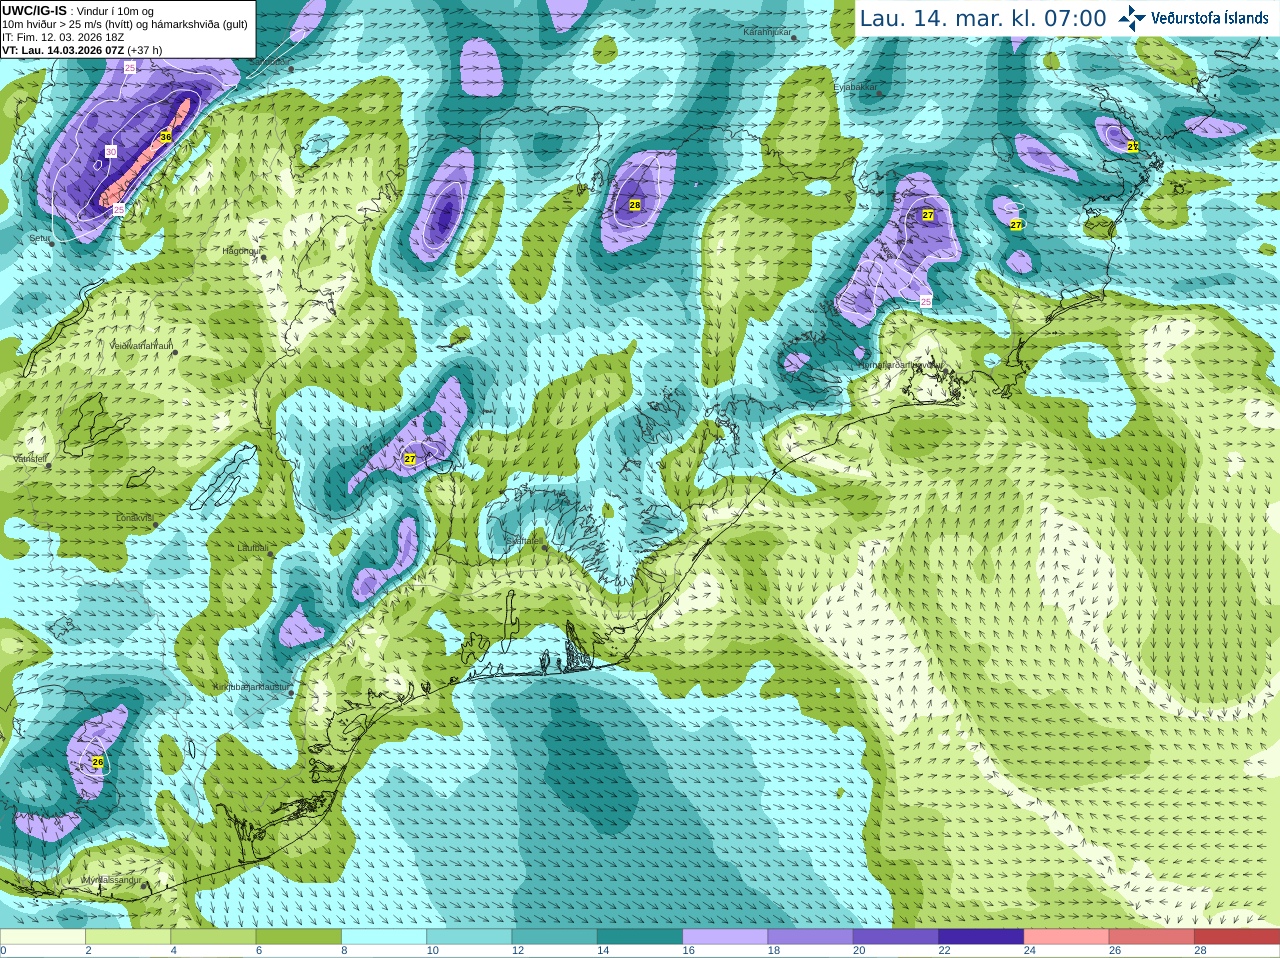Image resolution: width=1280 pixels, height=958 pixels.
Task: Select the date header Lau. 14. mar. kl. 07:00
Action: click(983, 18)
